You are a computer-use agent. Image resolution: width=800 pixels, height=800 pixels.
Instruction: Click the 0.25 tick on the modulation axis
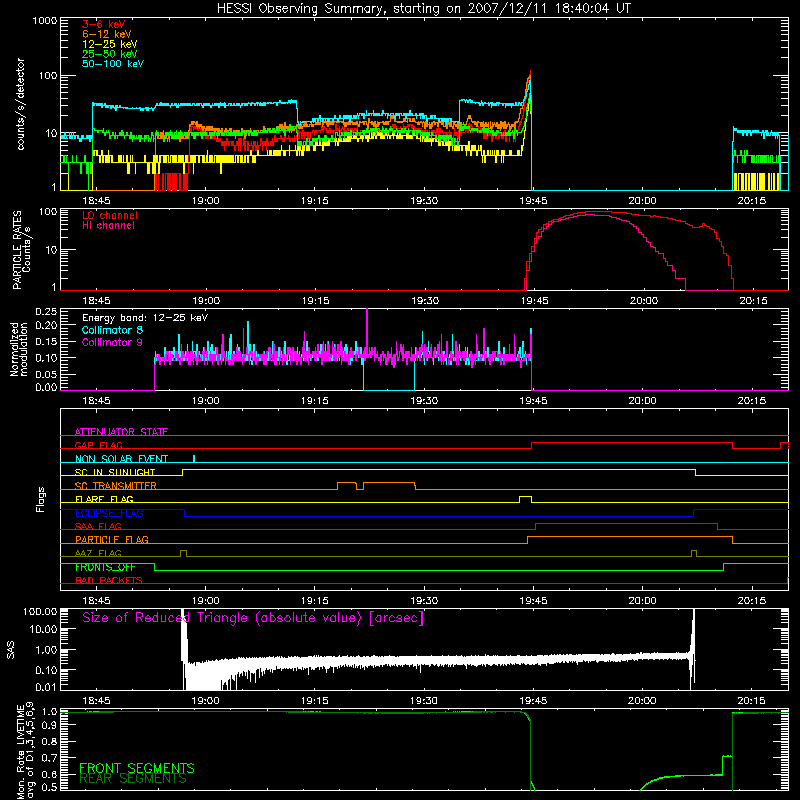(46, 311)
